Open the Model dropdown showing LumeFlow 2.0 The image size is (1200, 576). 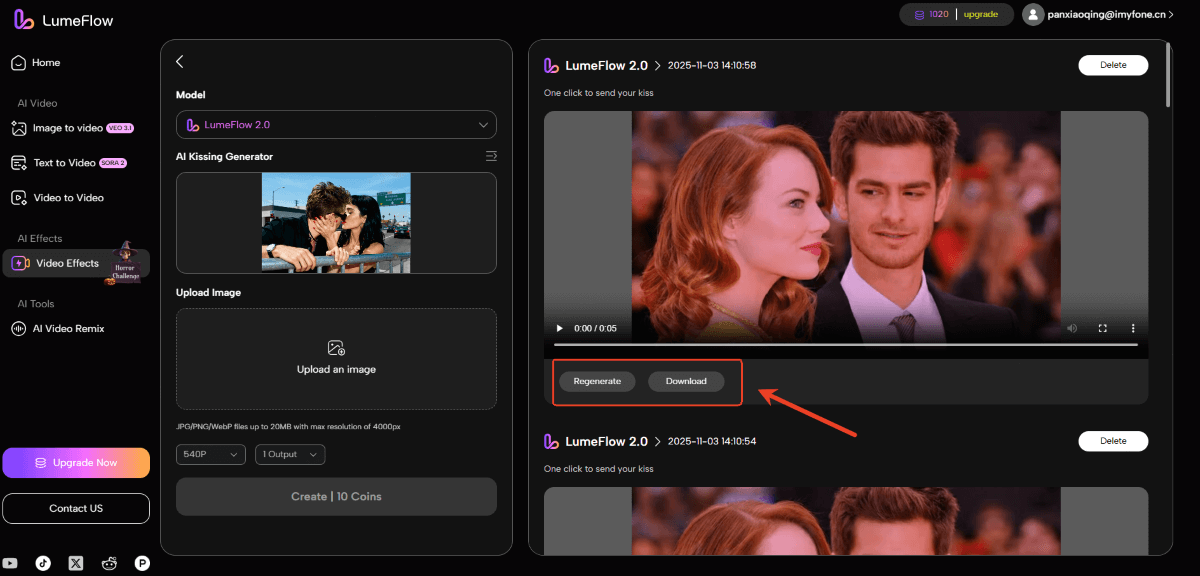click(336, 124)
